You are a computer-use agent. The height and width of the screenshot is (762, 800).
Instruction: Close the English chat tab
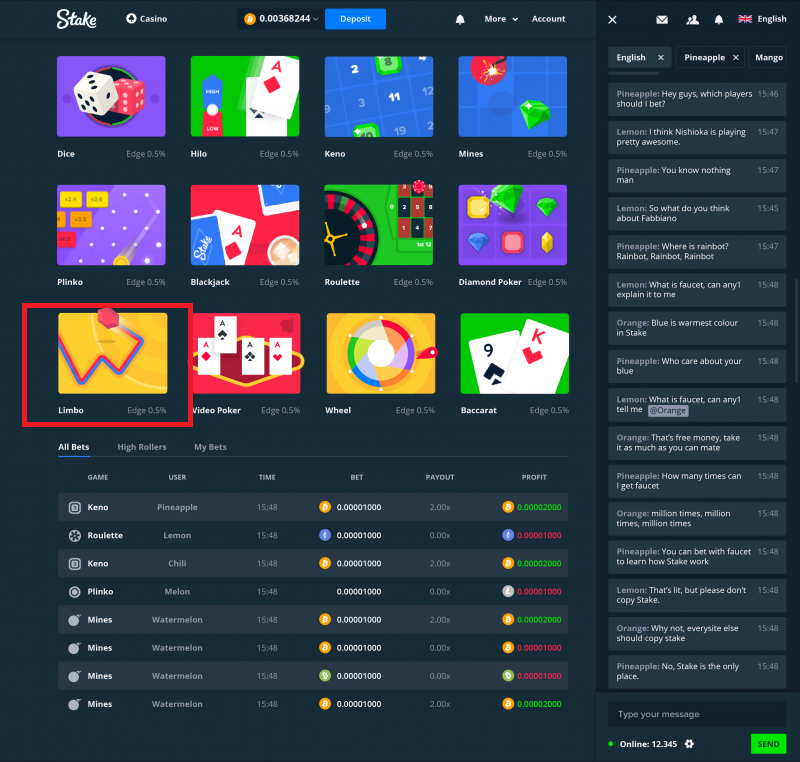pos(661,58)
